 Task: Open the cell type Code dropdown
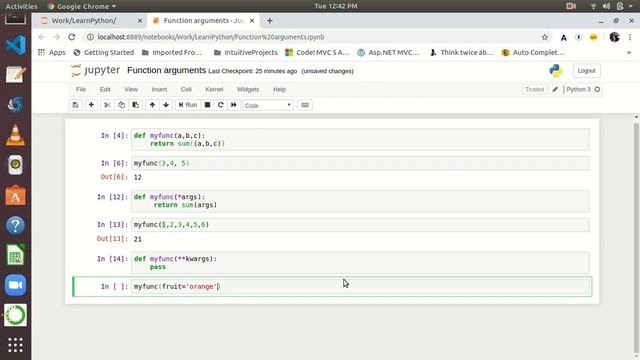tap(268, 105)
